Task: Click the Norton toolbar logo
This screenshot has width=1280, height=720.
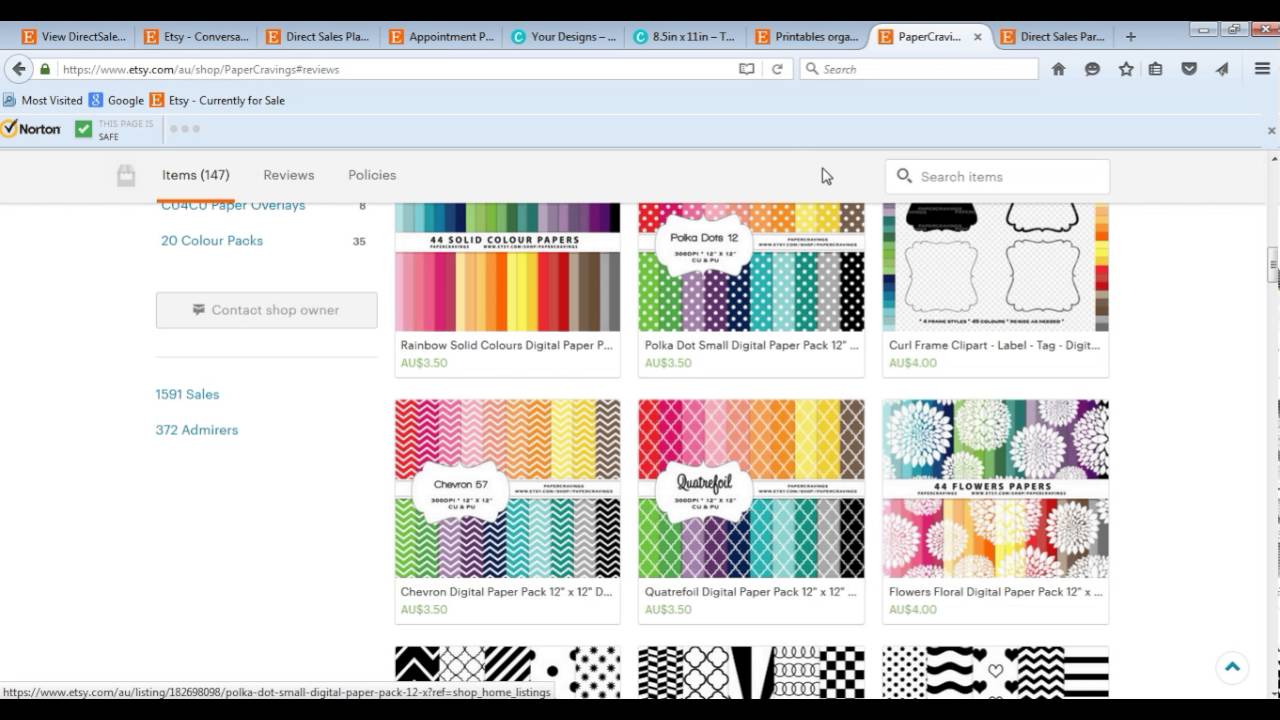Action: tap(31, 129)
